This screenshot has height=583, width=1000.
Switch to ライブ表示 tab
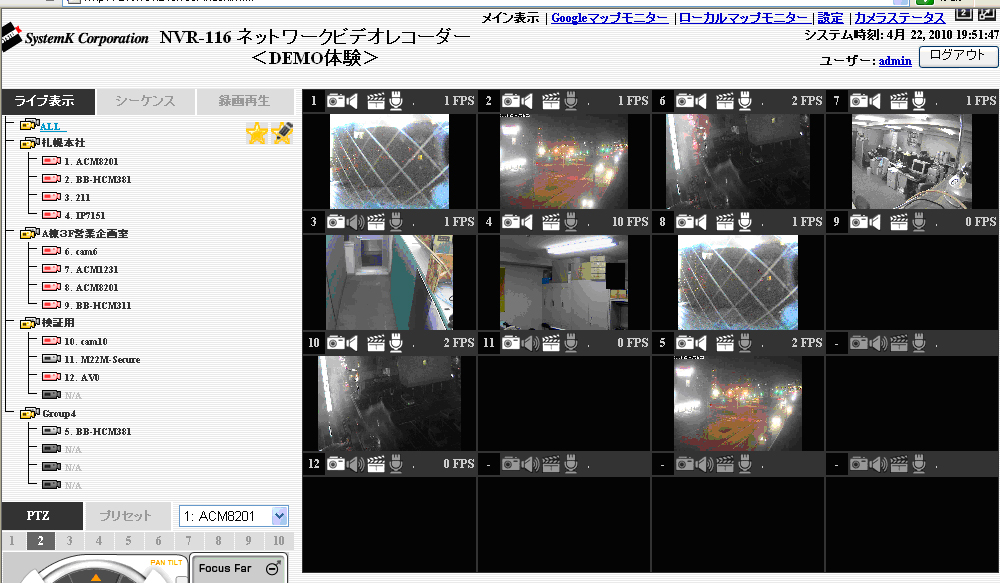click(x=48, y=101)
